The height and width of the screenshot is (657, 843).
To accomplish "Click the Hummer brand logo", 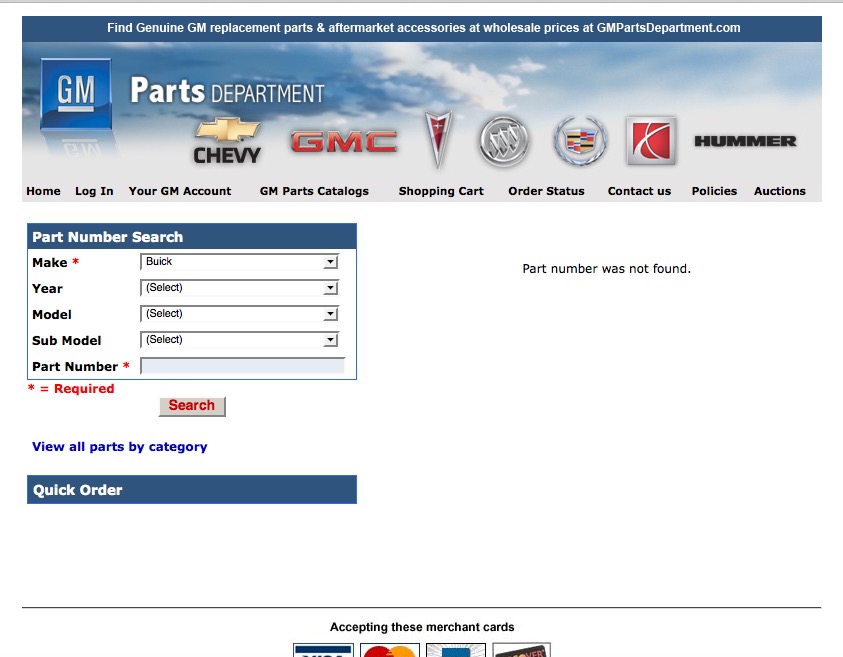I will [x=745, y=141].
